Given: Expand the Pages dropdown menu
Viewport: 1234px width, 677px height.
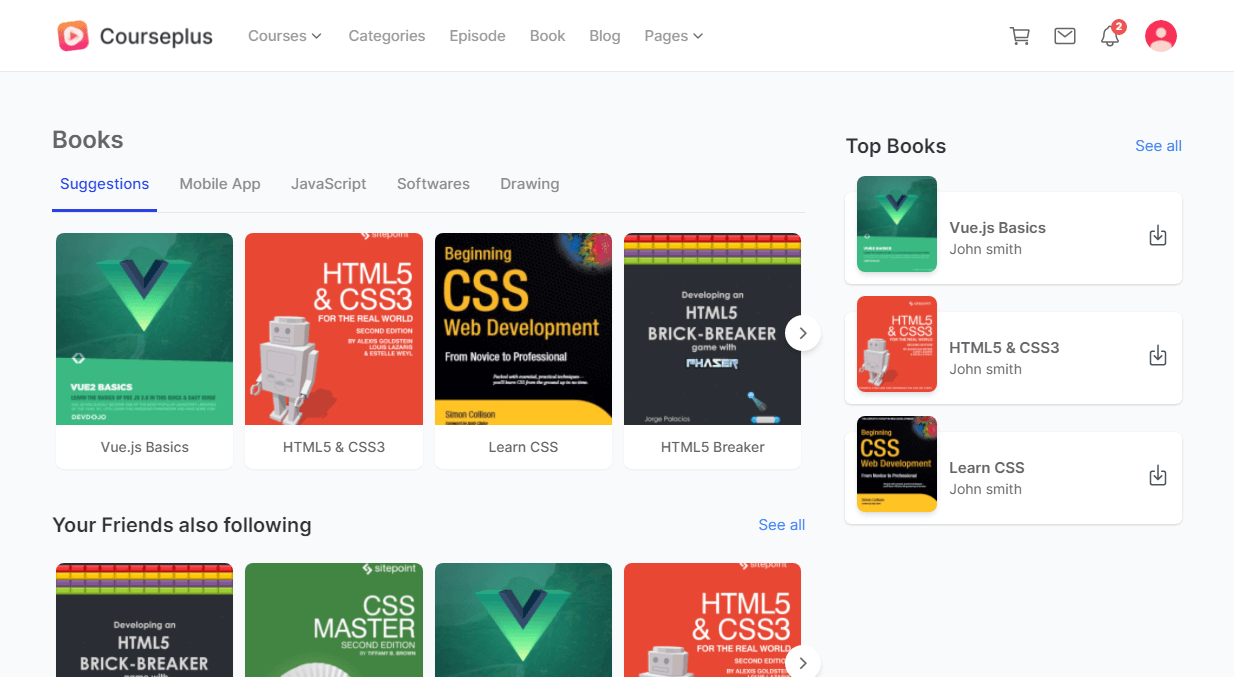Looking at the screenshot, I should (673, 36).
